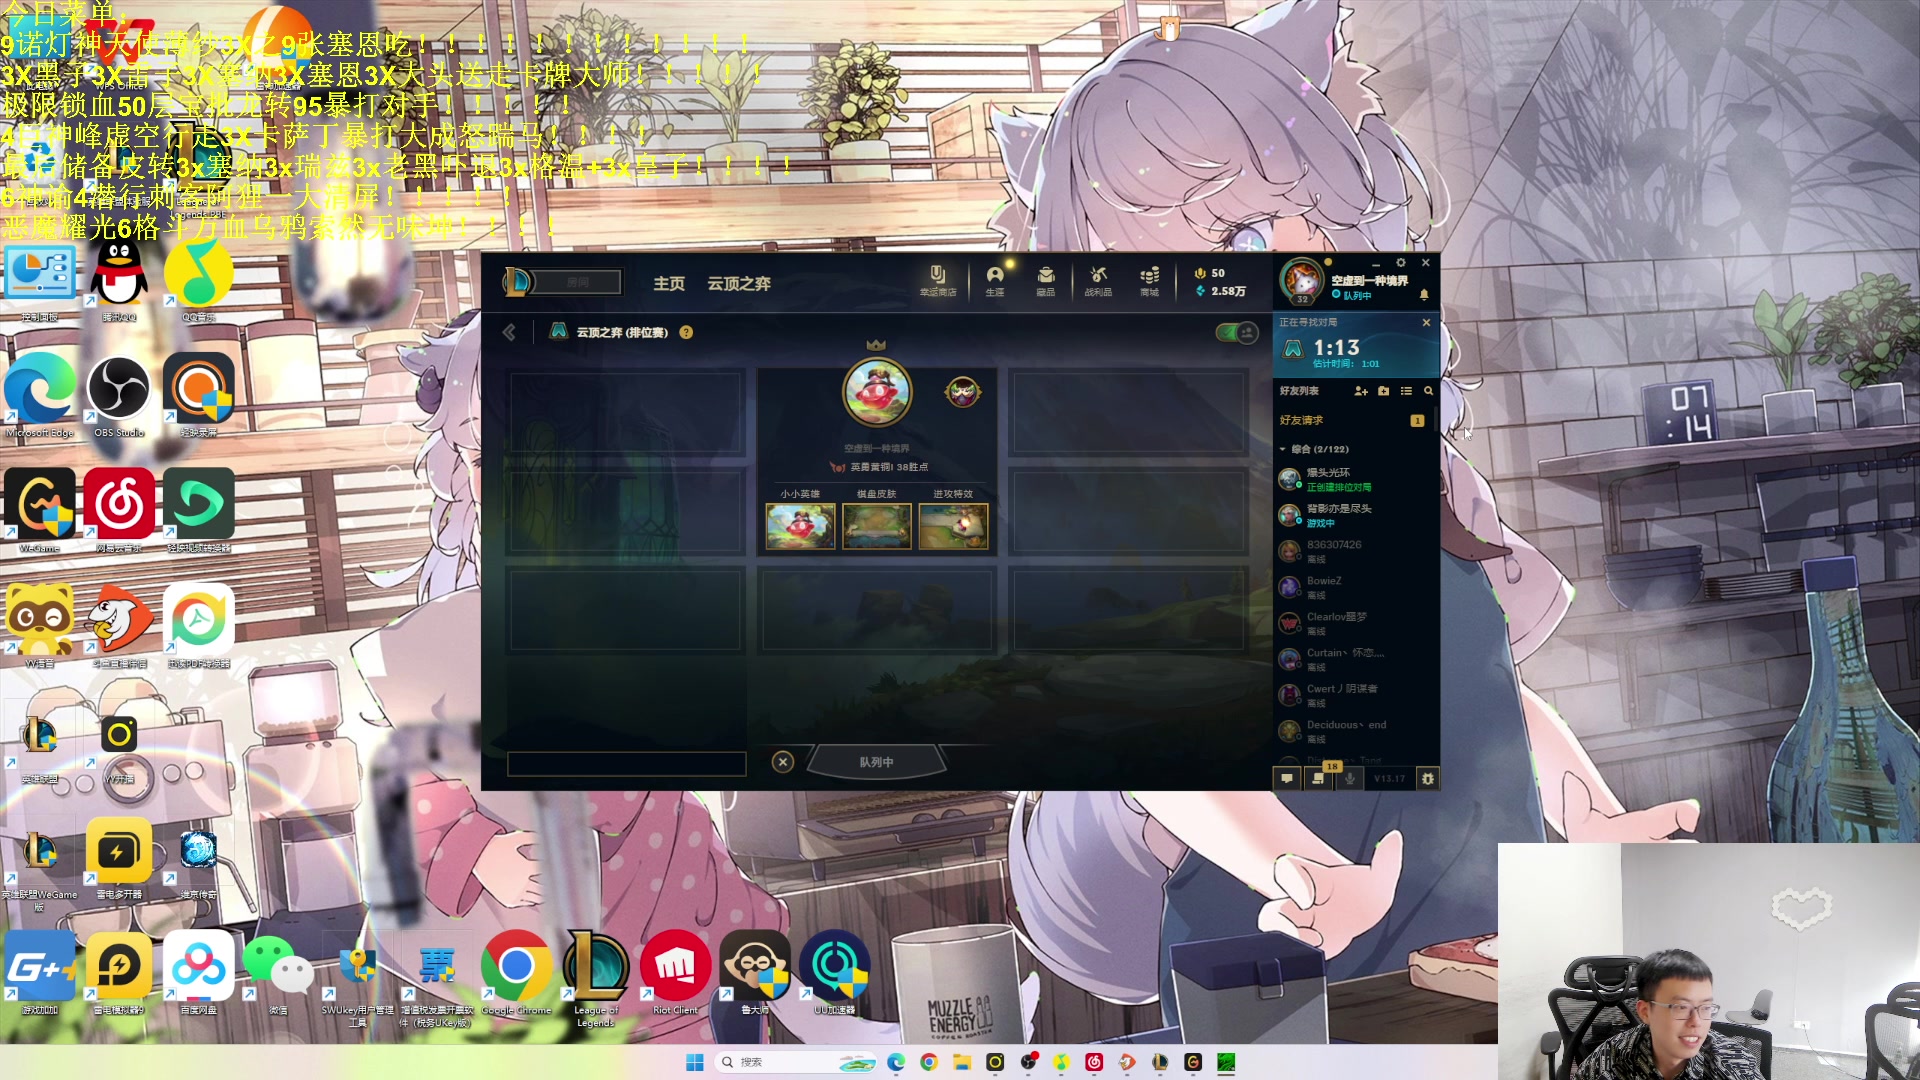The height and width of the screenshot is (1080, 1920).
Task: Open the 生涯 career profile icon
Action: tap(995, 281)
